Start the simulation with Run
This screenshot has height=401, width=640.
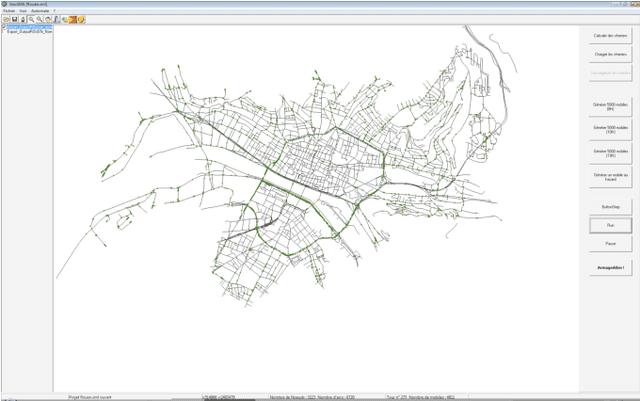coord(610,225)
